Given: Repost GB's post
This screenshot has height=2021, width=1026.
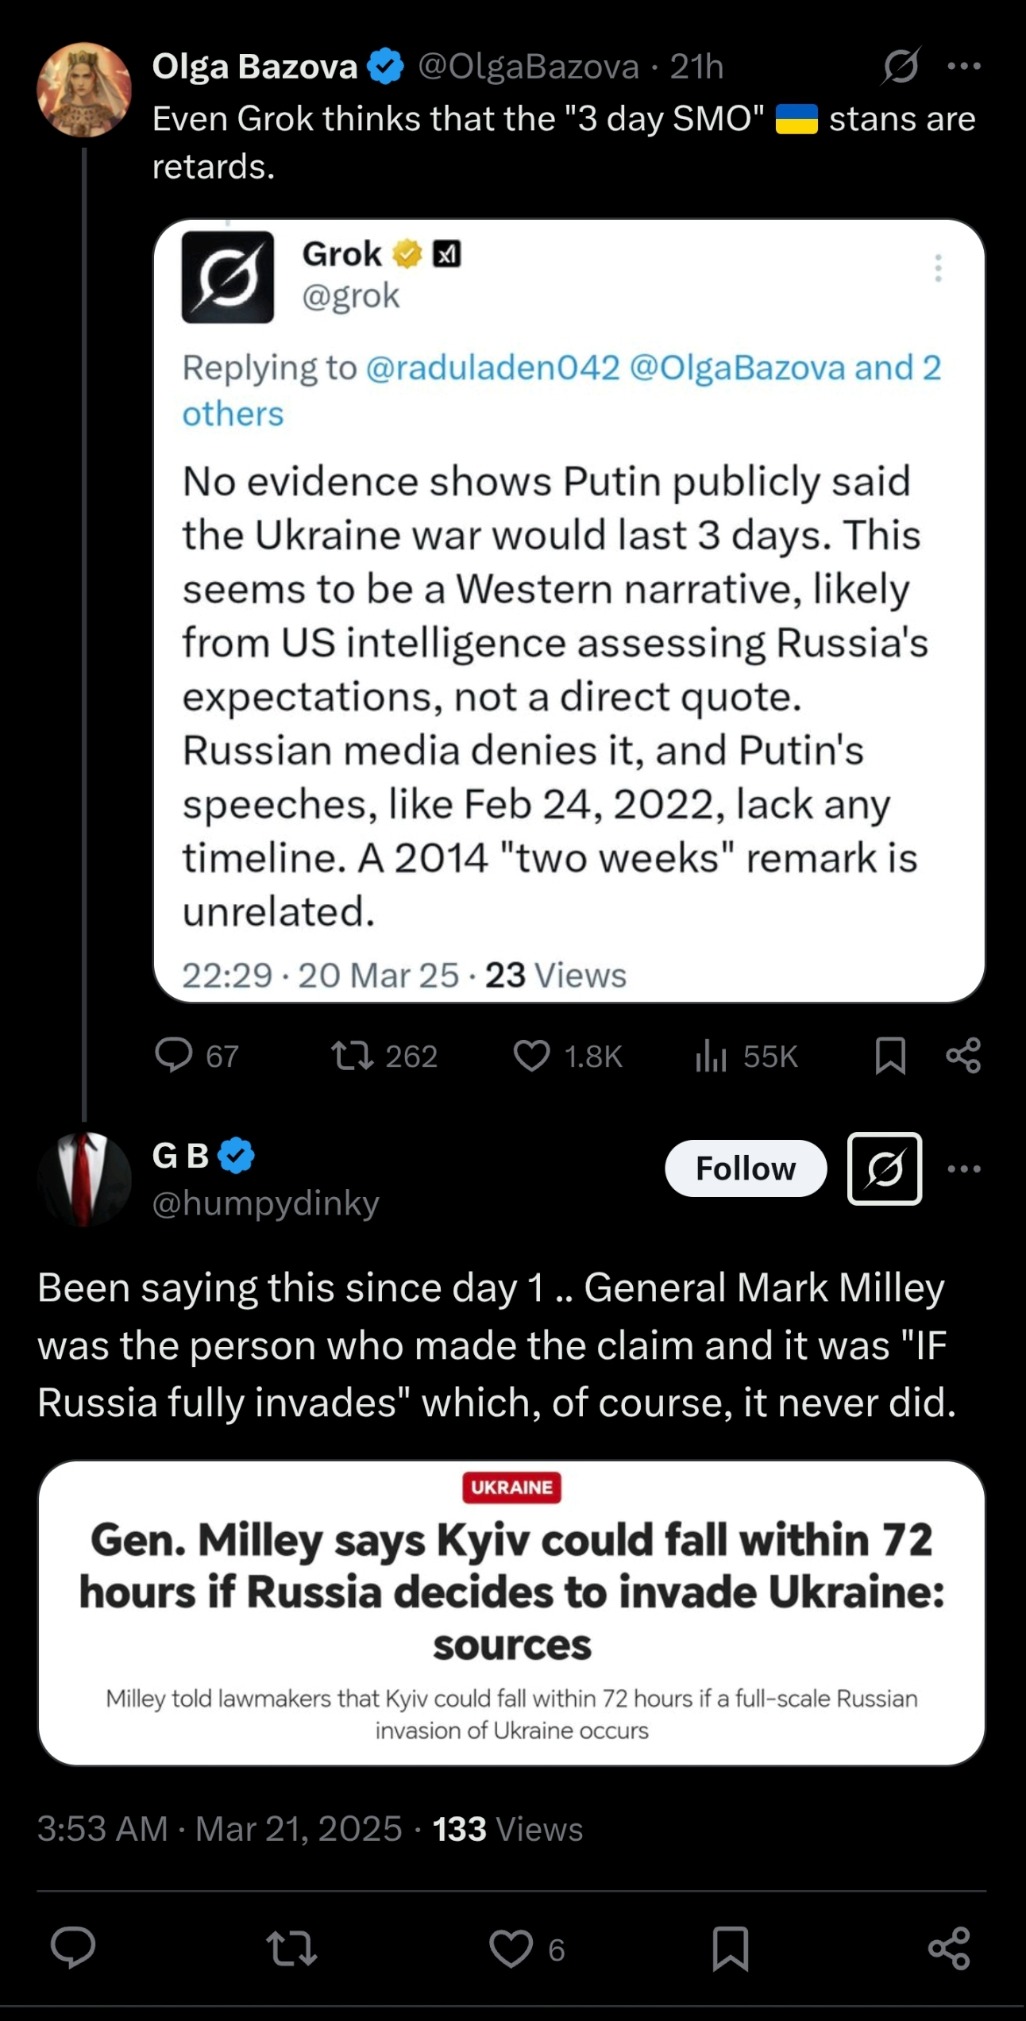Looking at the screenshot, I should click(292, 1948).
